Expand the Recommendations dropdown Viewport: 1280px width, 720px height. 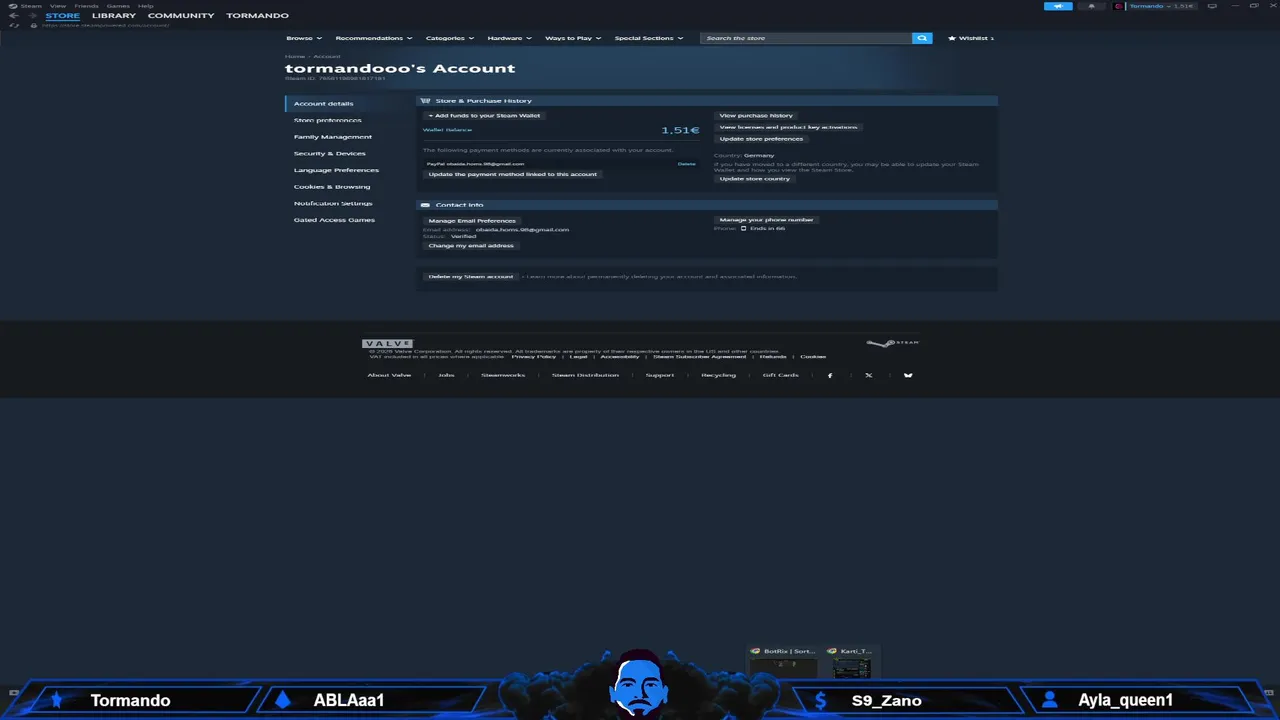374,38
